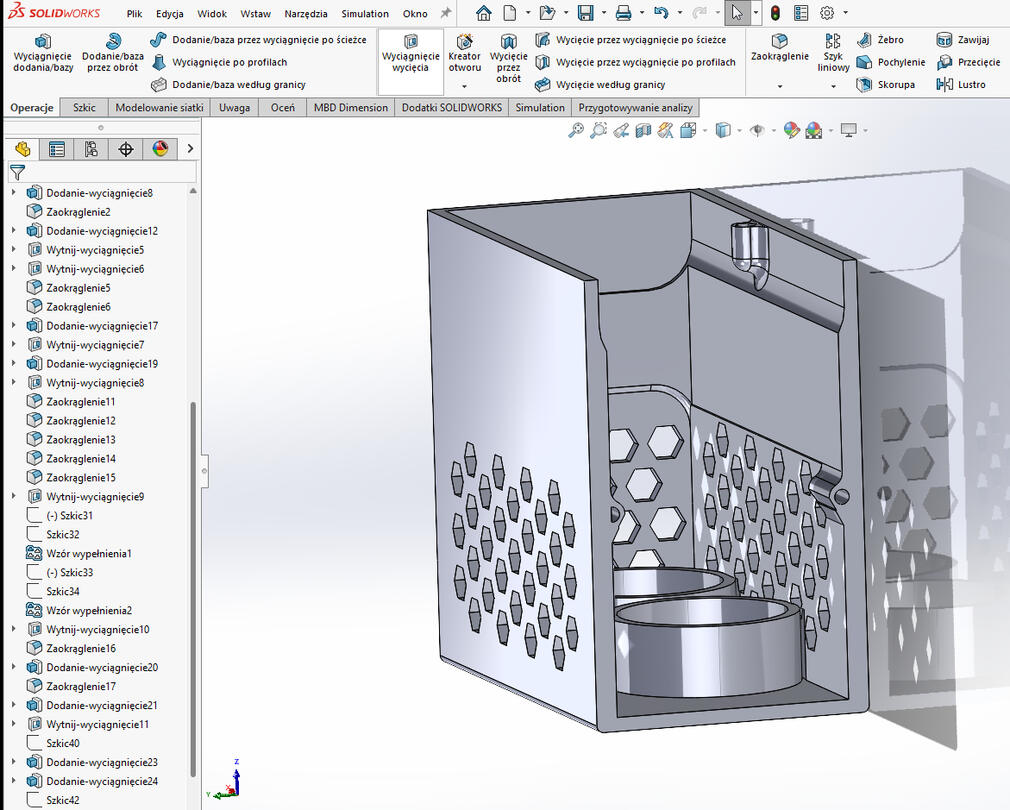
Task: Click Wycięcie według granicy command
Action: click(610, 85)
